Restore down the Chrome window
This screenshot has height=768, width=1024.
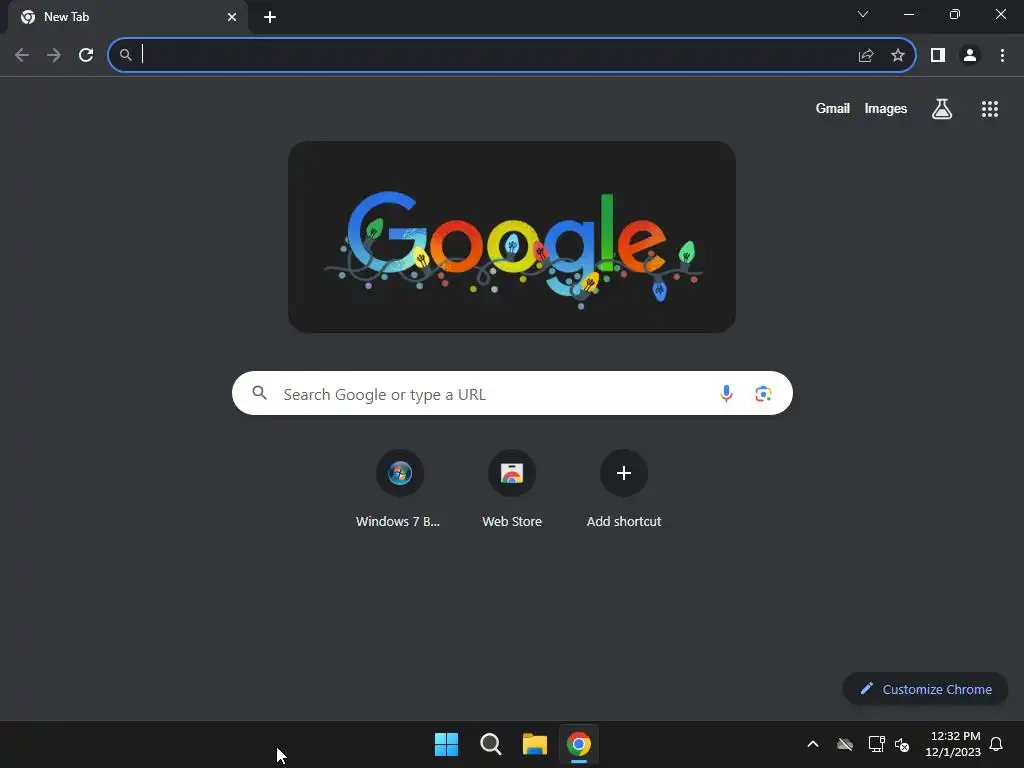tap(955, 14)
